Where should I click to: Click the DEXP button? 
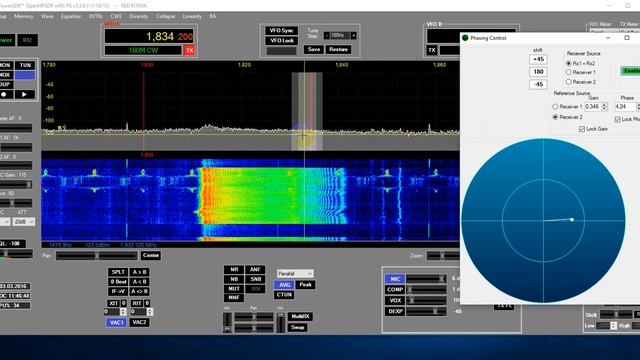click(395, 311)
